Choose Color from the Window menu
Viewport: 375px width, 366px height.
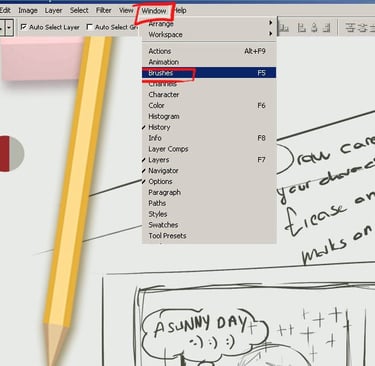click(209, 106)
